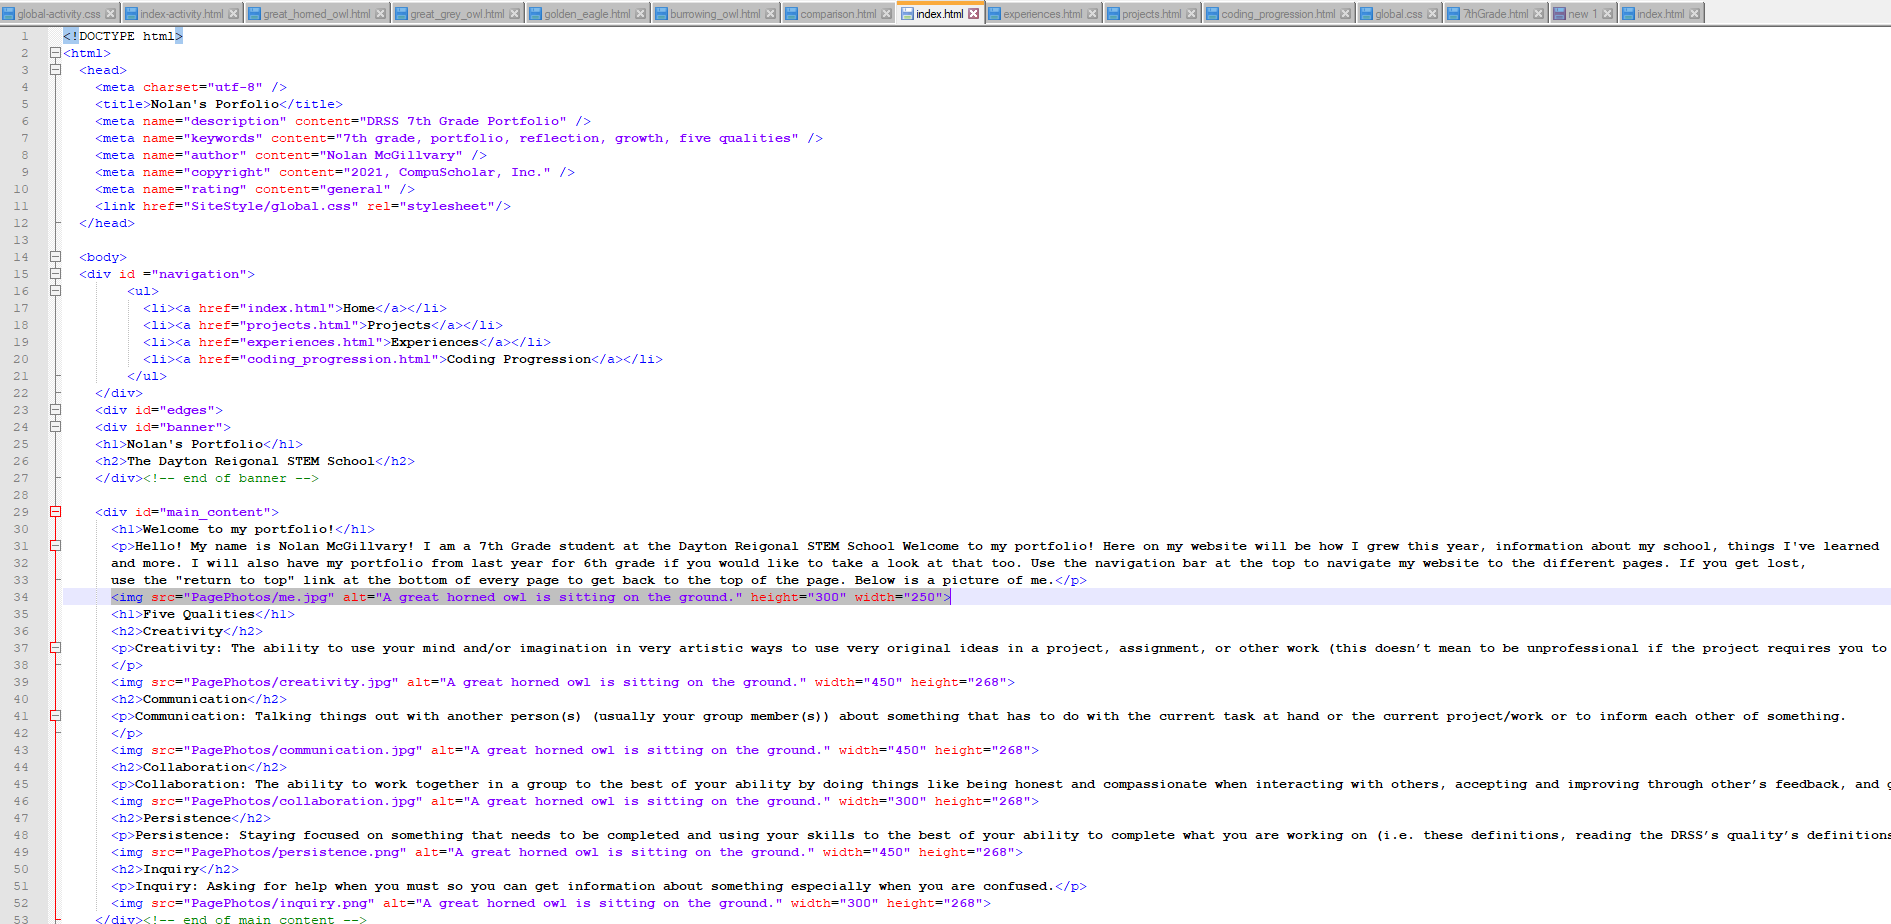Click the end of banner comment
Image resolution: width=1891 pixels, height=924 pixels.
pos(231,478)
